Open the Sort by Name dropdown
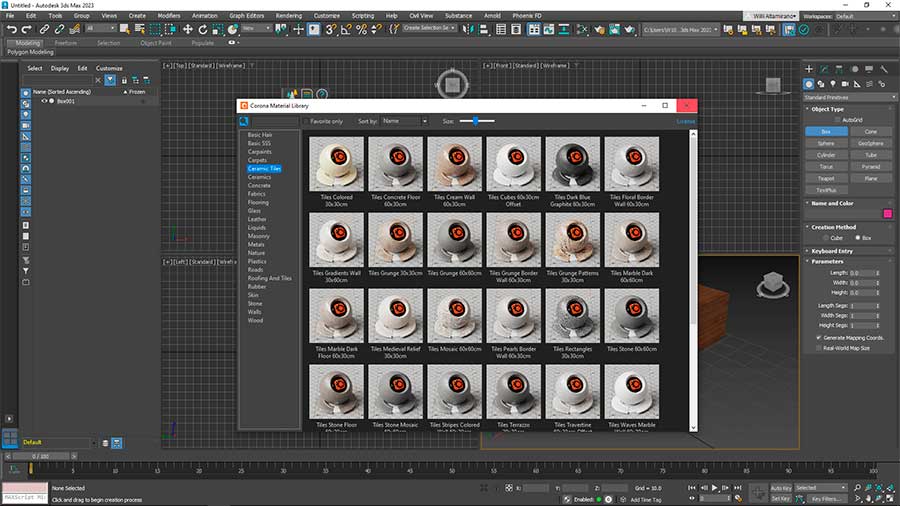The height and width of the screenshot is (506, 900). tap(403, 121)
